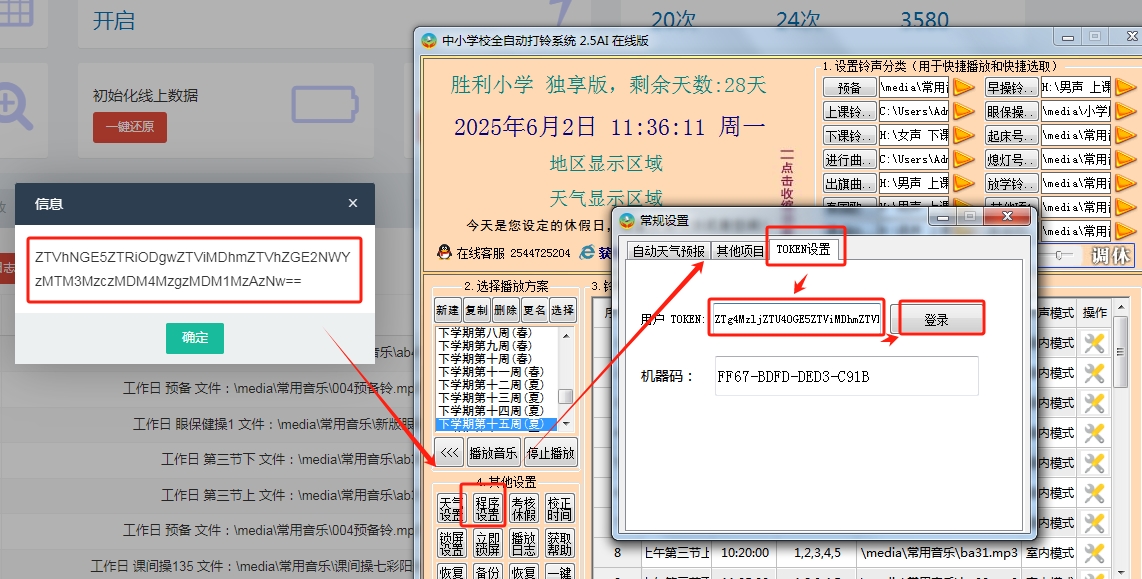
Task: Click the schedule table vertical scrollbar thumb
Action: point(1121,351)
